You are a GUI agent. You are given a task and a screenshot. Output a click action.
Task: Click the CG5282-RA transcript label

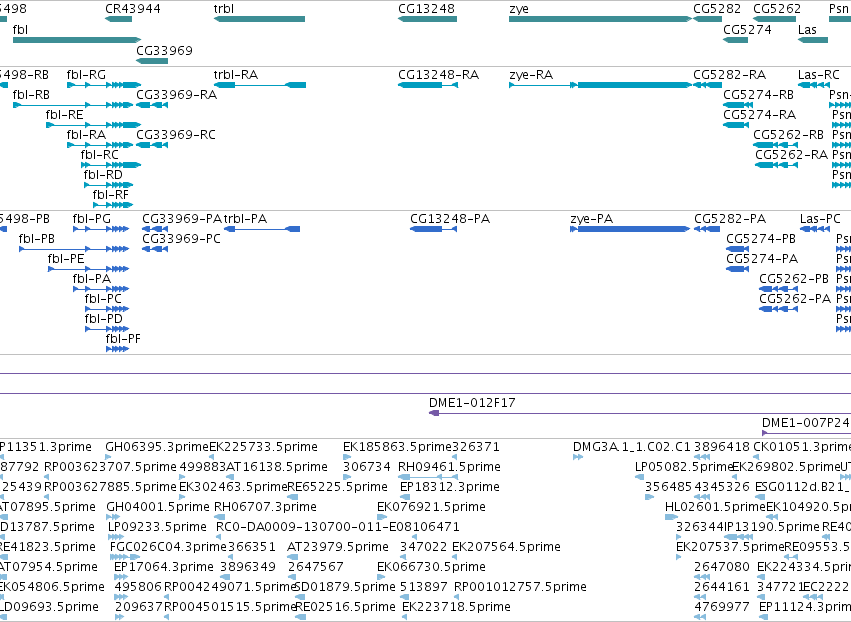[730, 75]
